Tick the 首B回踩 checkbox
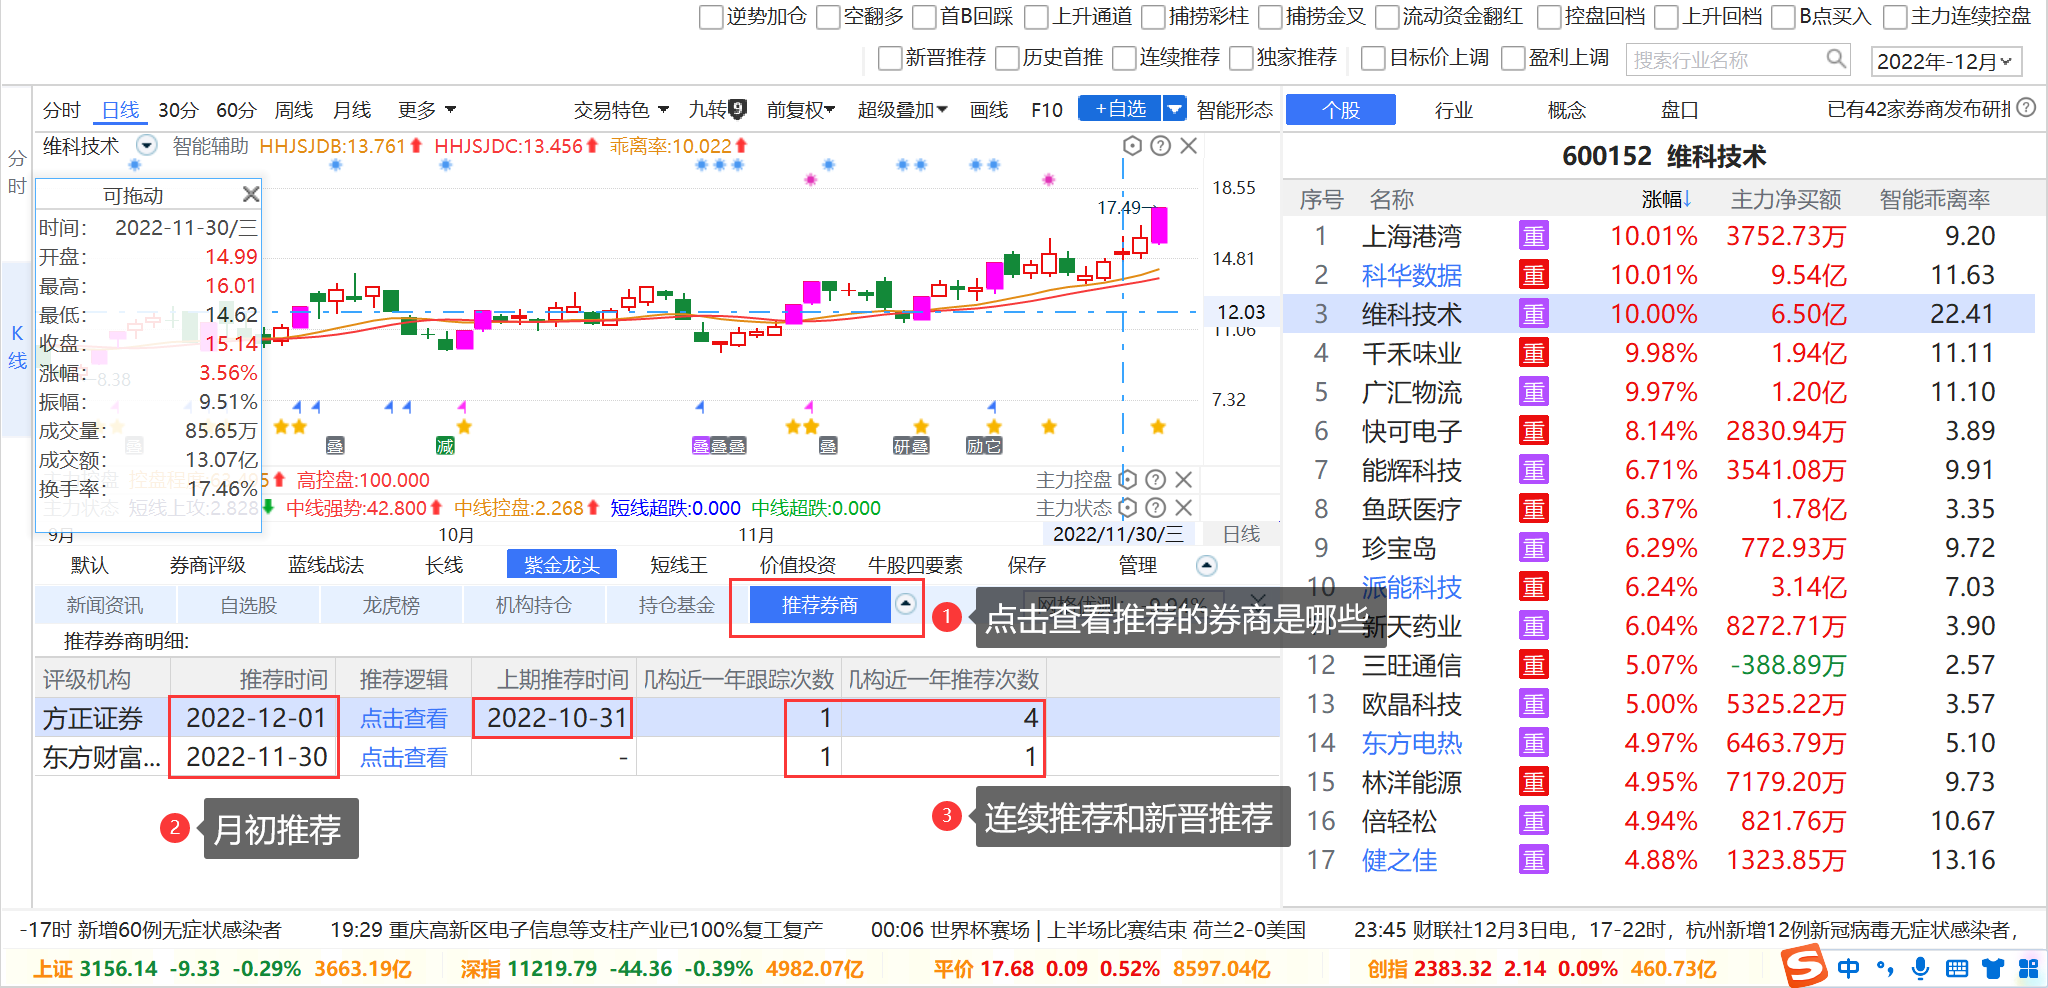 tap(925, 17)
